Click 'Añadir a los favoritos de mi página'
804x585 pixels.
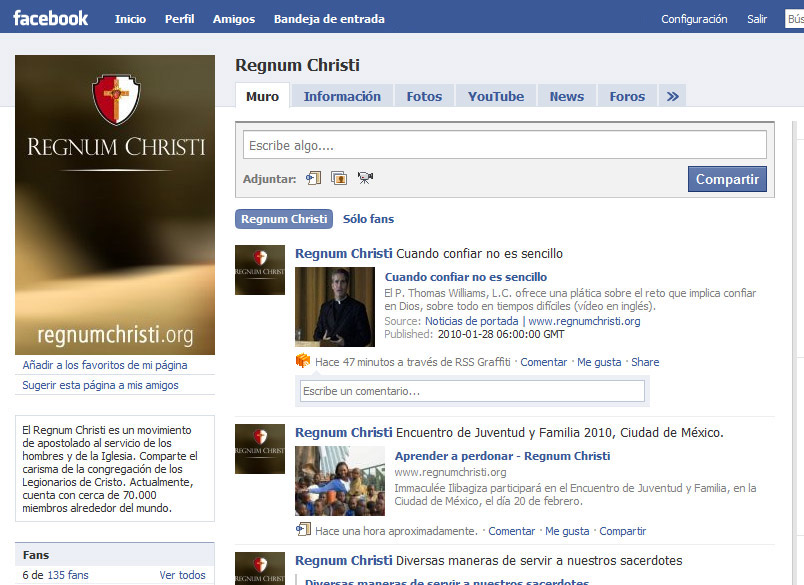[105, 365]
